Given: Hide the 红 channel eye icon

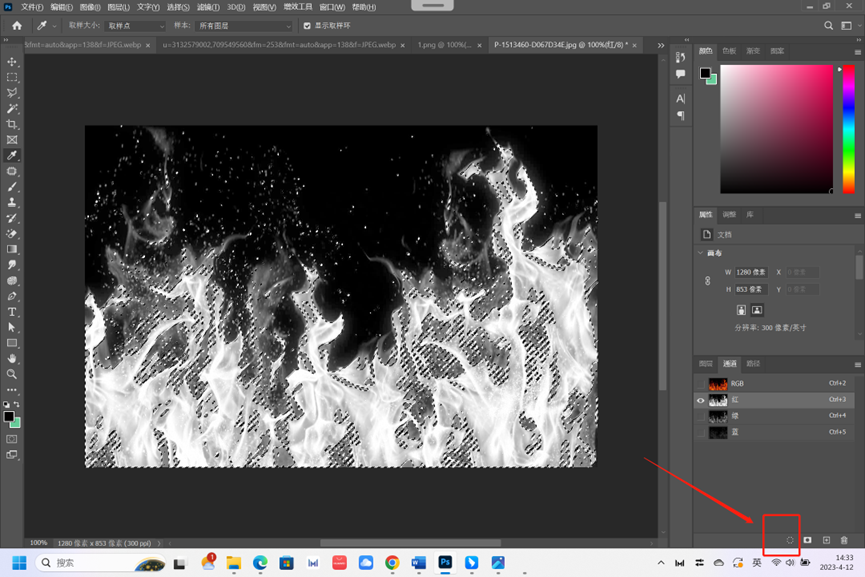Looking at the screenshot, I should [x=701, y=400].
